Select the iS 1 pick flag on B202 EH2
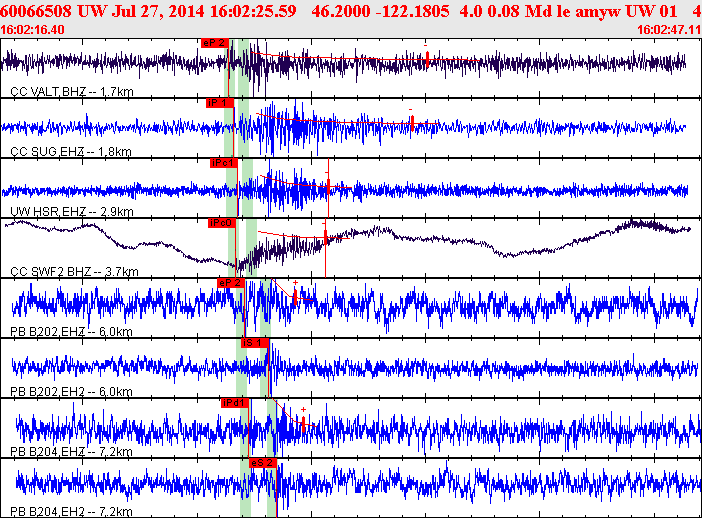 coord(255,343)
